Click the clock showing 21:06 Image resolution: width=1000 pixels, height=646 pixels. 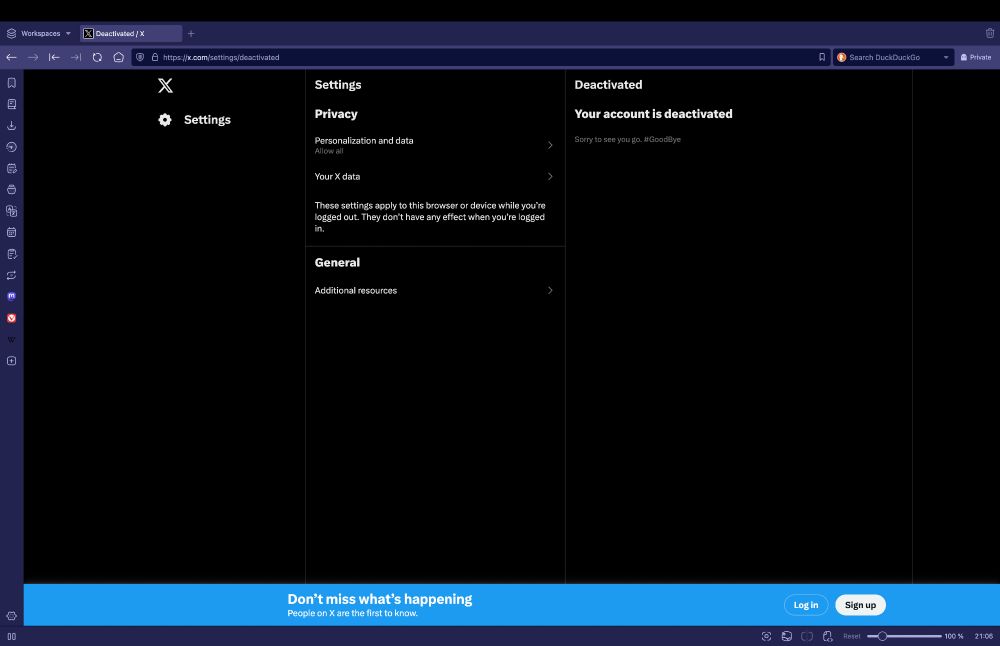pos(983,636)
